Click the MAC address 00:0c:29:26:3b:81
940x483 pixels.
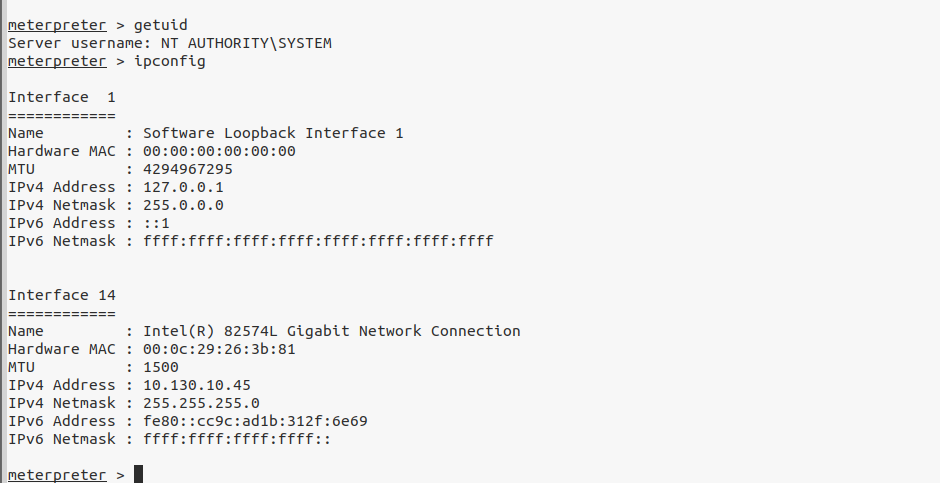tap(219, 349)
